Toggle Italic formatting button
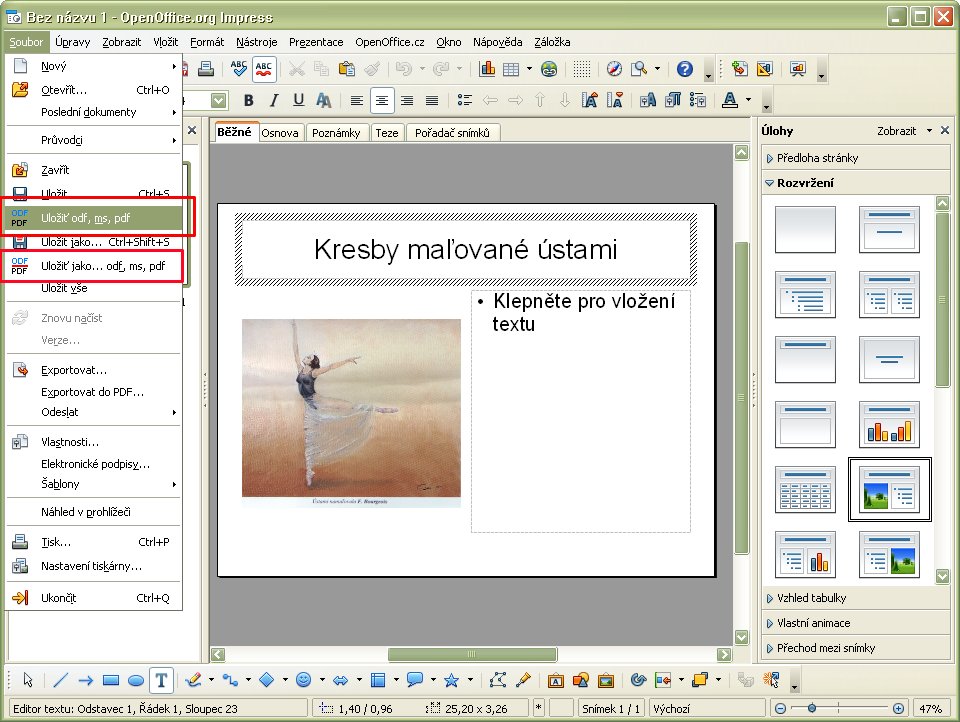This screenshot has width=960, height=722. pyautogui.click(x=274, y=100)
